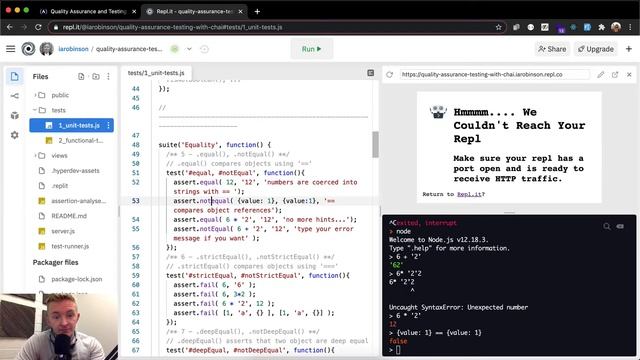
Task: Close the Quality Assurance and Testing tab
Action: coord(134,11)
